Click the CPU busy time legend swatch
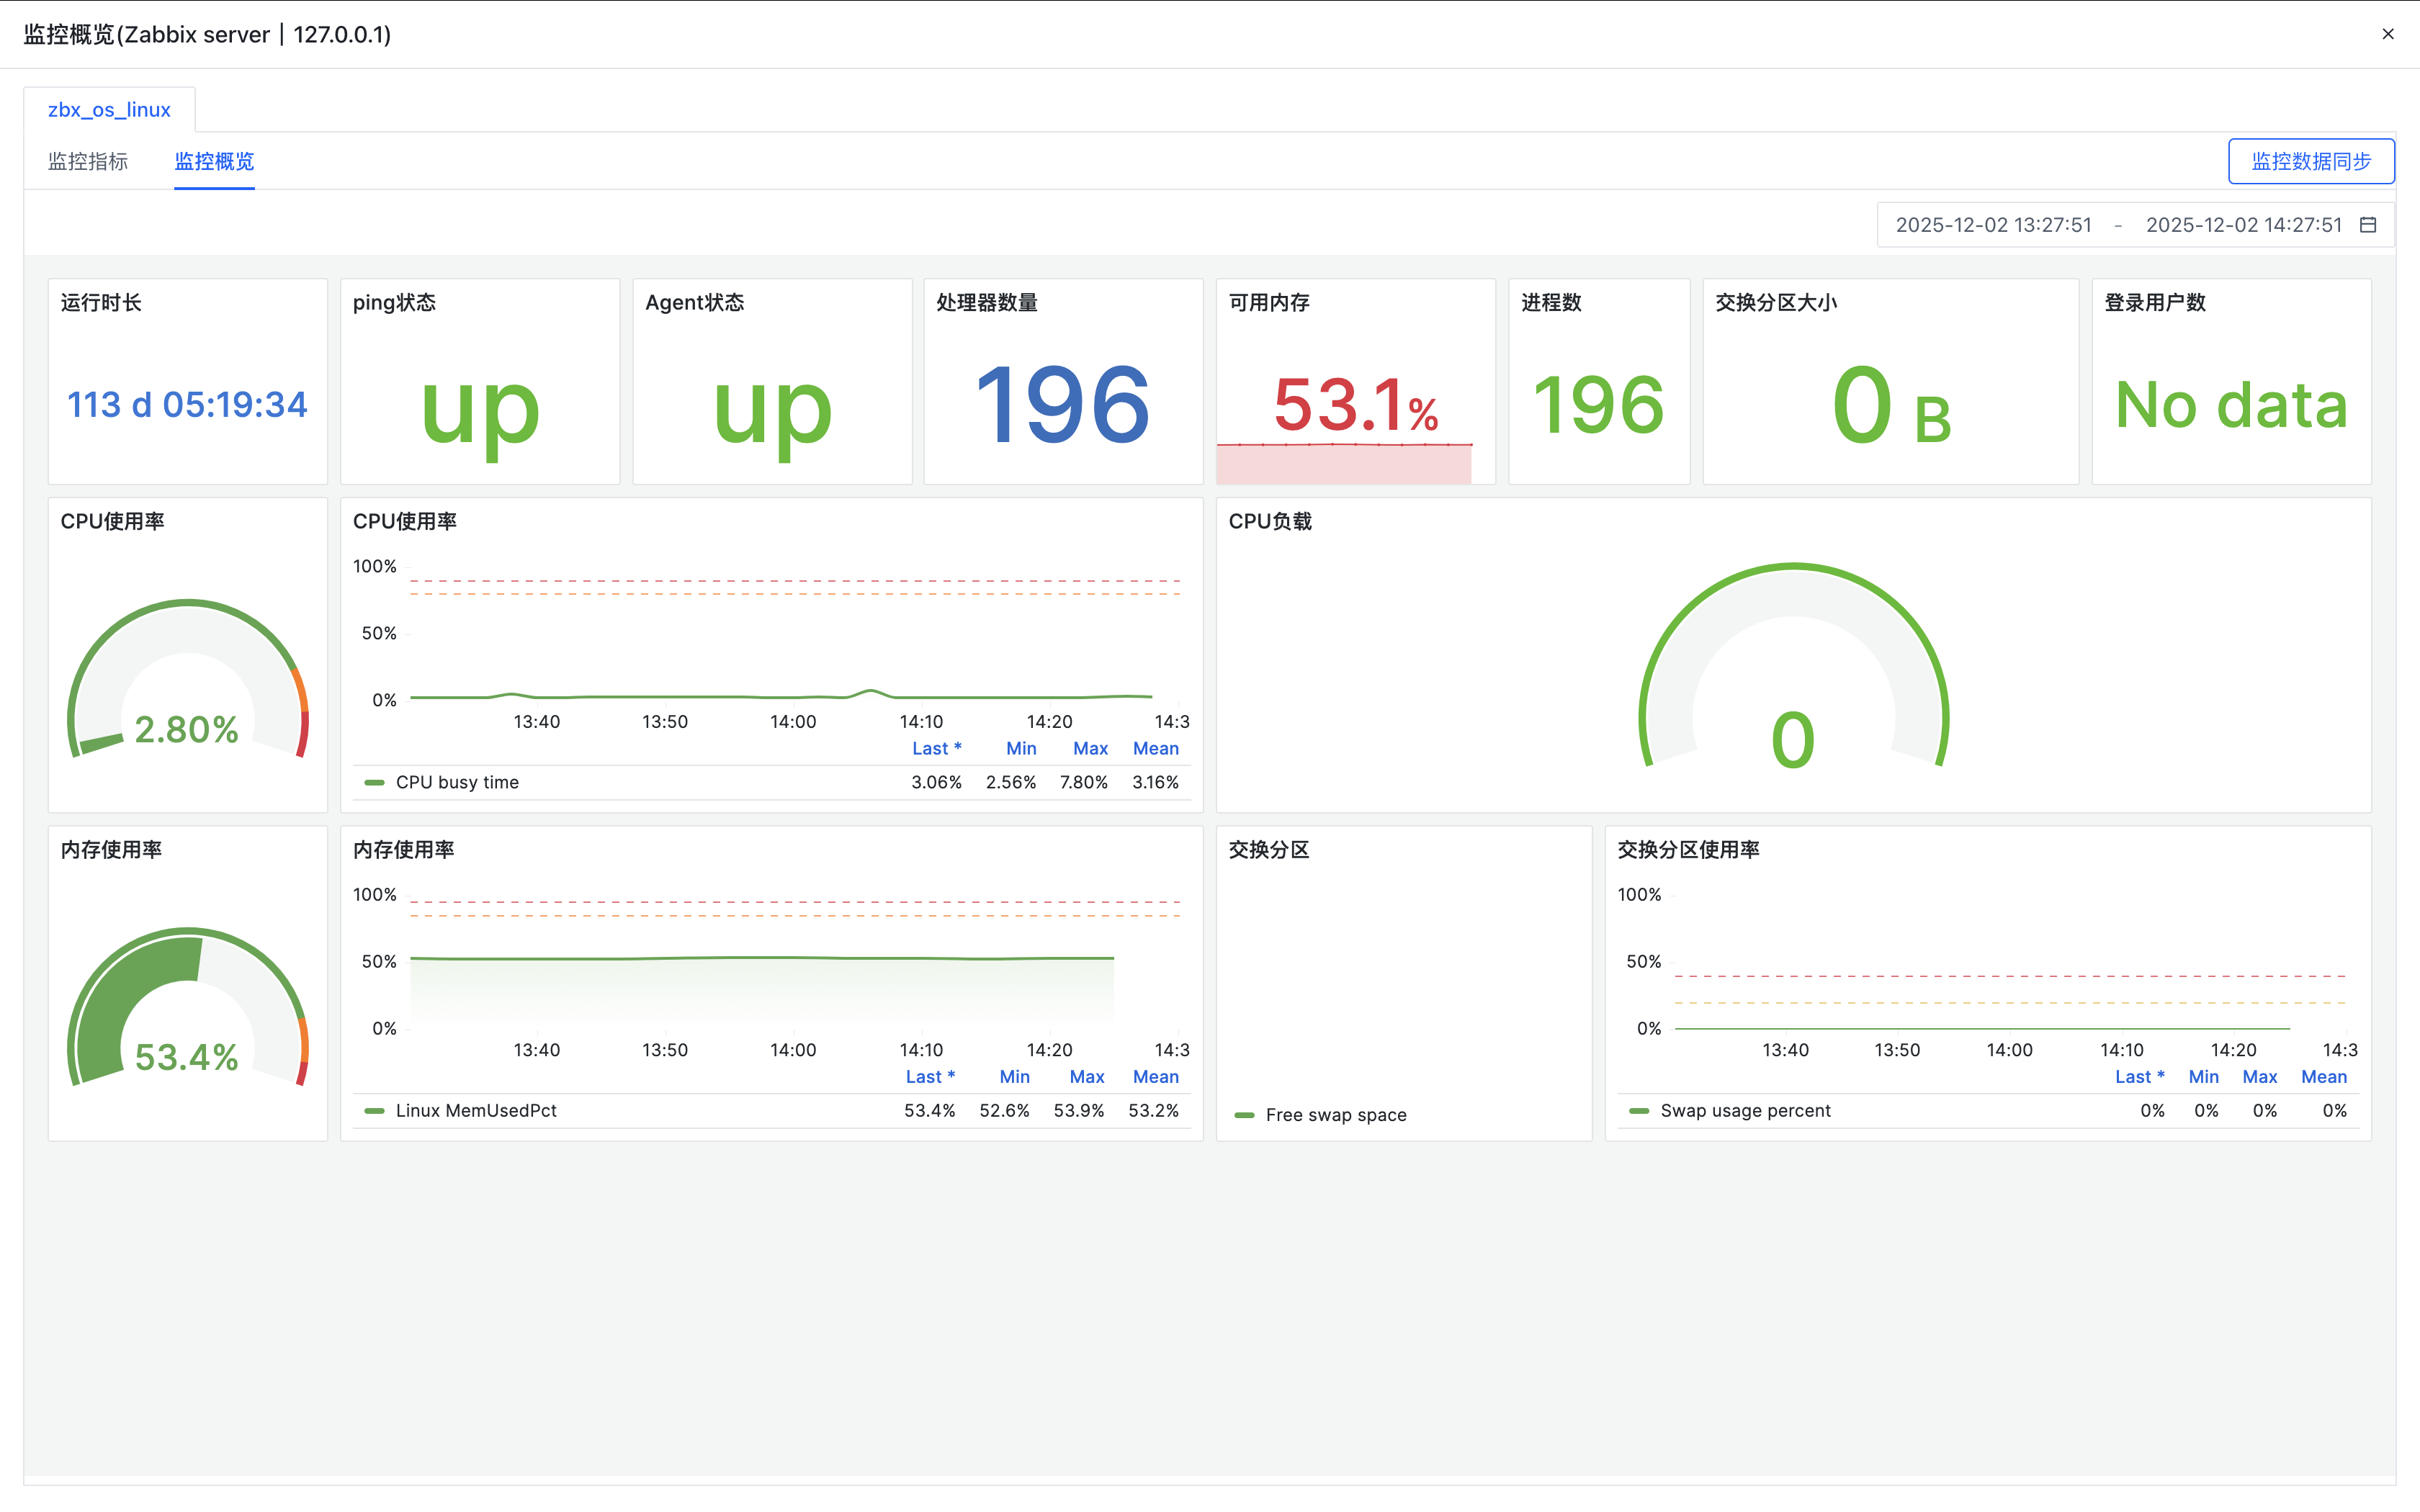This screenshot has width=2420, height=1512. (x=374, y=782)
